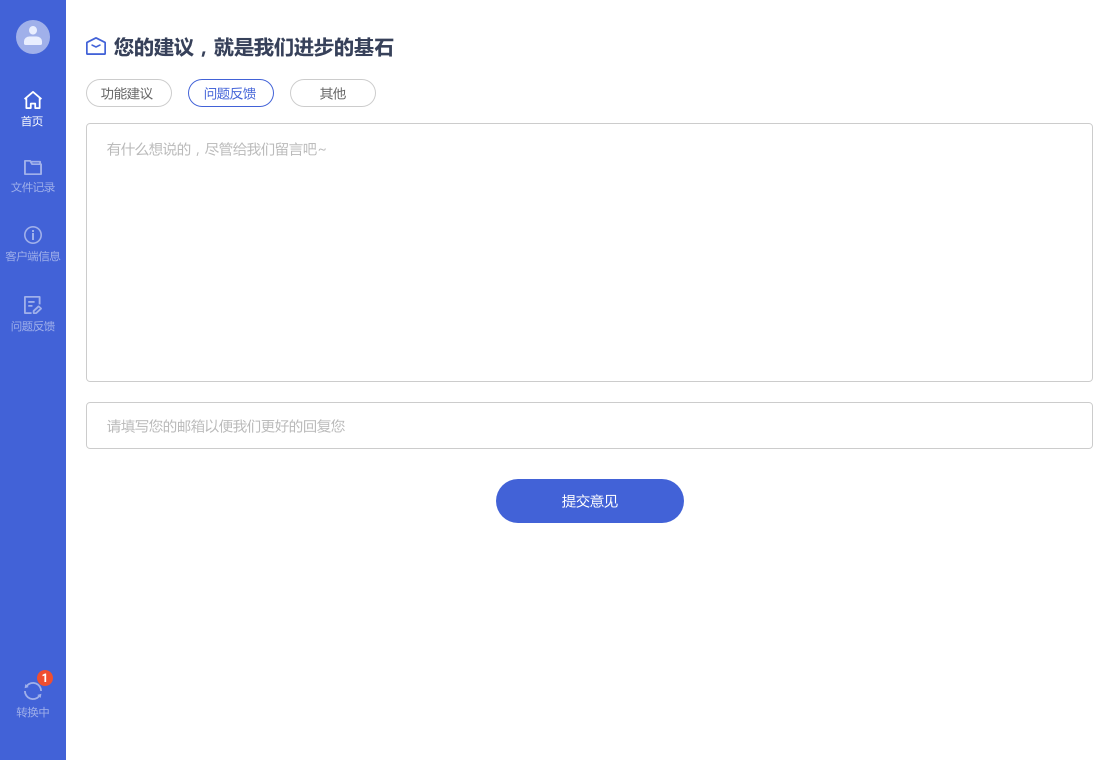Image resolution: width=1120 pixels, height=760 pixels.
Task: Click the circular arrows converting icon
Action: (x=33, y=691)
